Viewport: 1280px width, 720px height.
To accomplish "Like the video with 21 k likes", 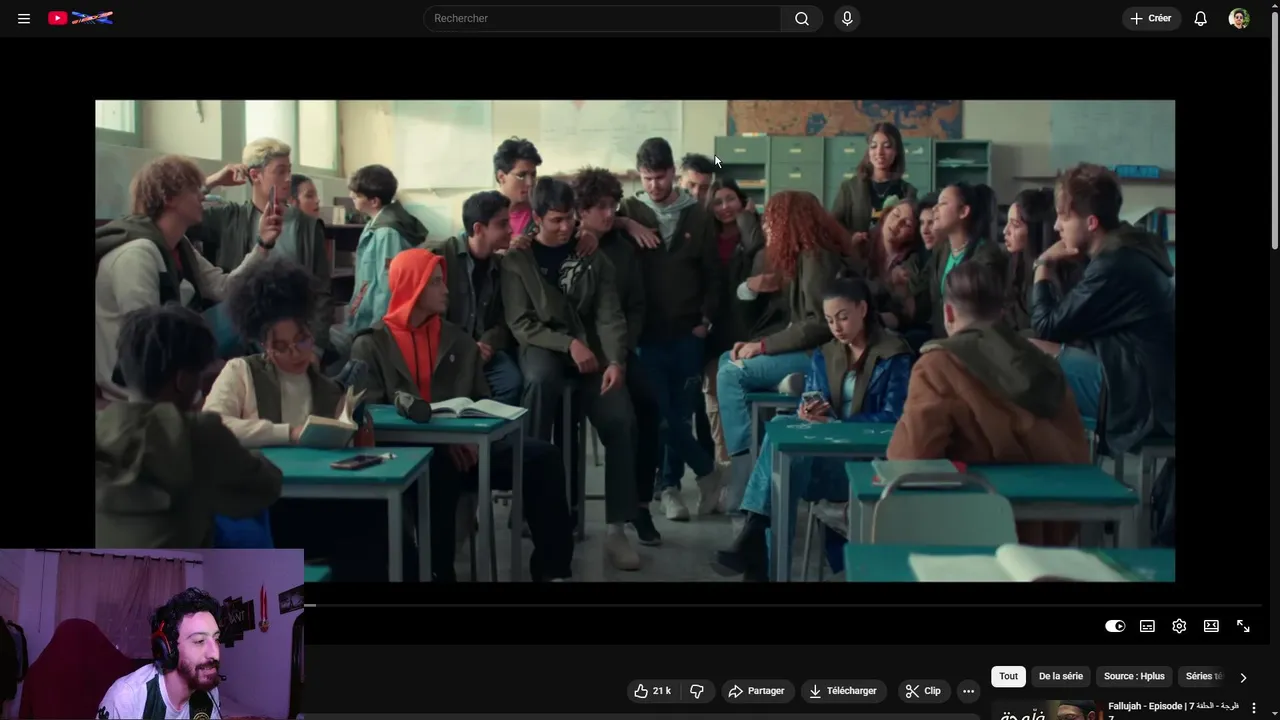I will click(652, 691).
